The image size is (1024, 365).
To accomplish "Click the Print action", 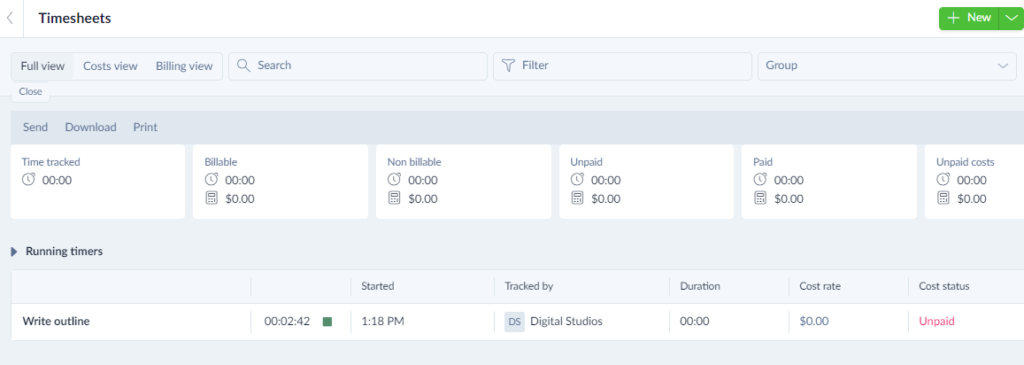I will 146,127.
